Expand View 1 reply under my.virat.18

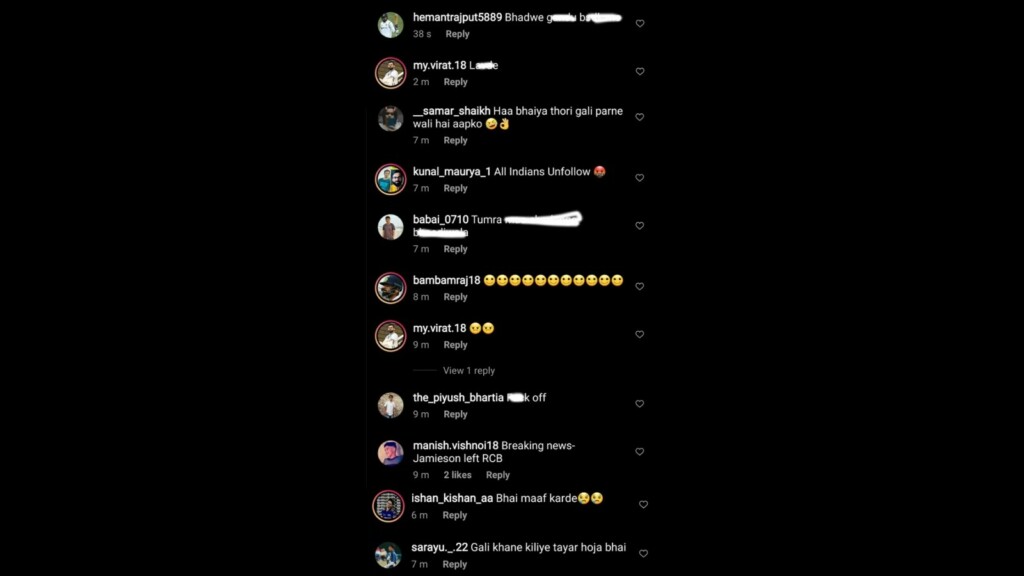[x=469, y=370]
